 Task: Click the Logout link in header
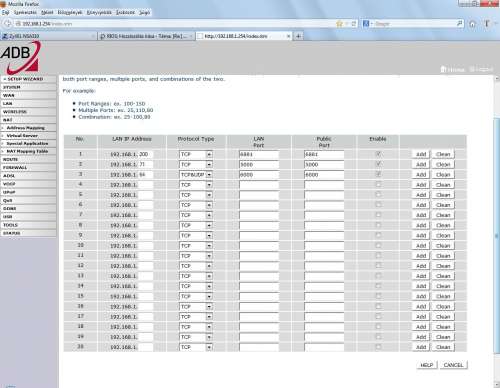pyautogui.click(x=481, y=69)
